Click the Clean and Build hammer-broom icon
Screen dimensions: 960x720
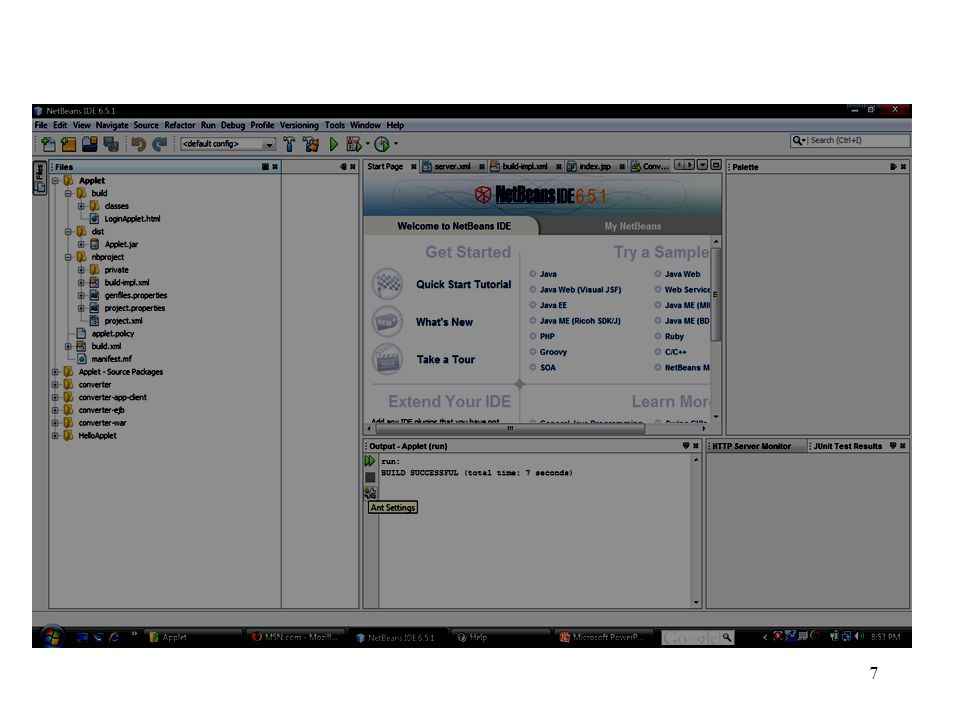coord(311,144)
